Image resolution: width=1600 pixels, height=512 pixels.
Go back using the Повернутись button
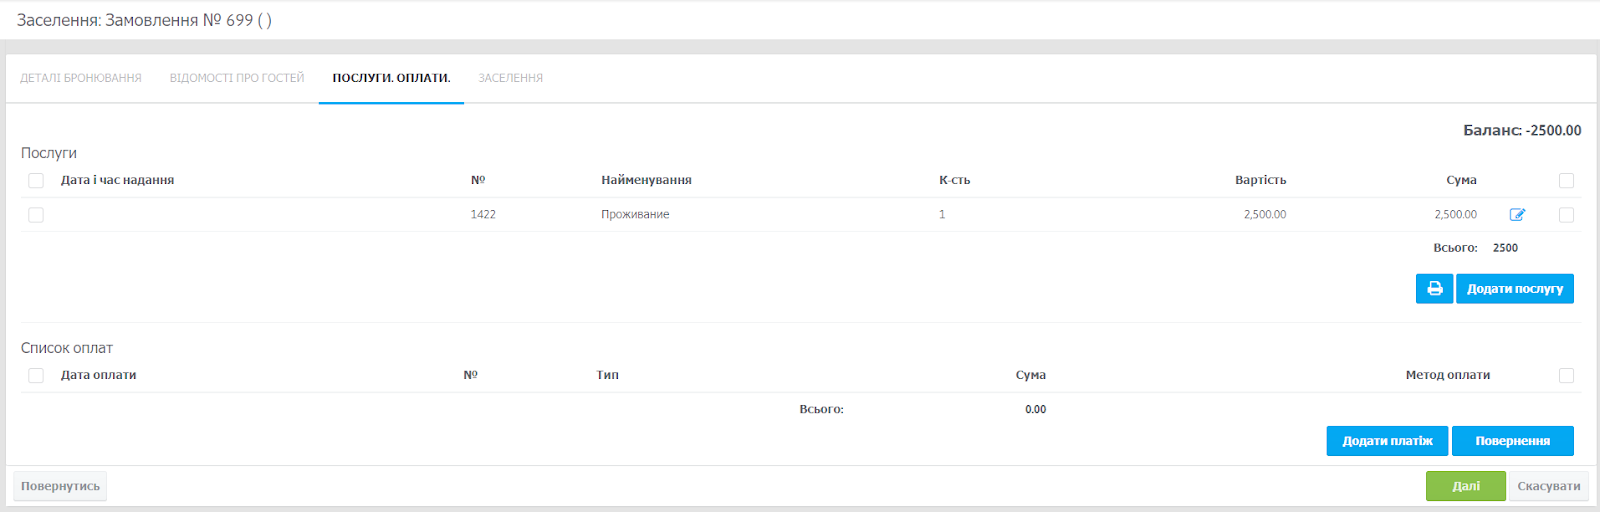coord(60,486)
